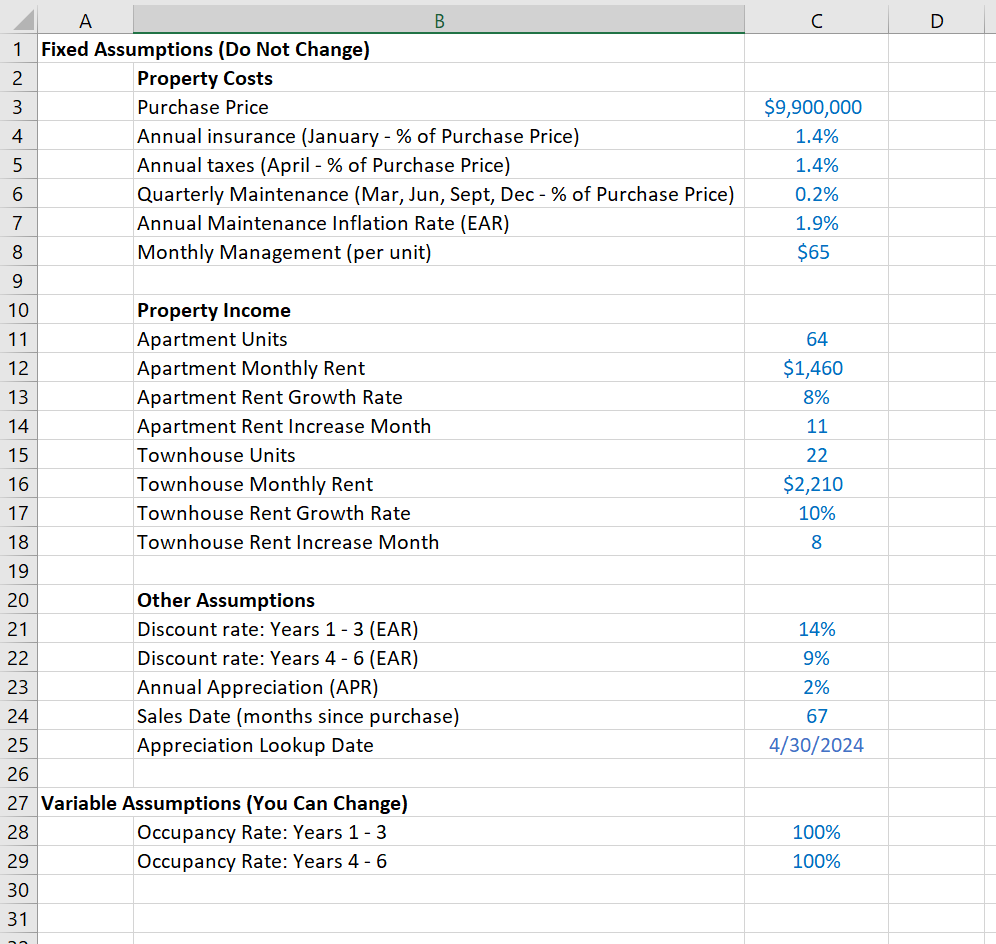Click the Property Costs heading cell
The image size is (996, 944).
click(x=439, y=78)
